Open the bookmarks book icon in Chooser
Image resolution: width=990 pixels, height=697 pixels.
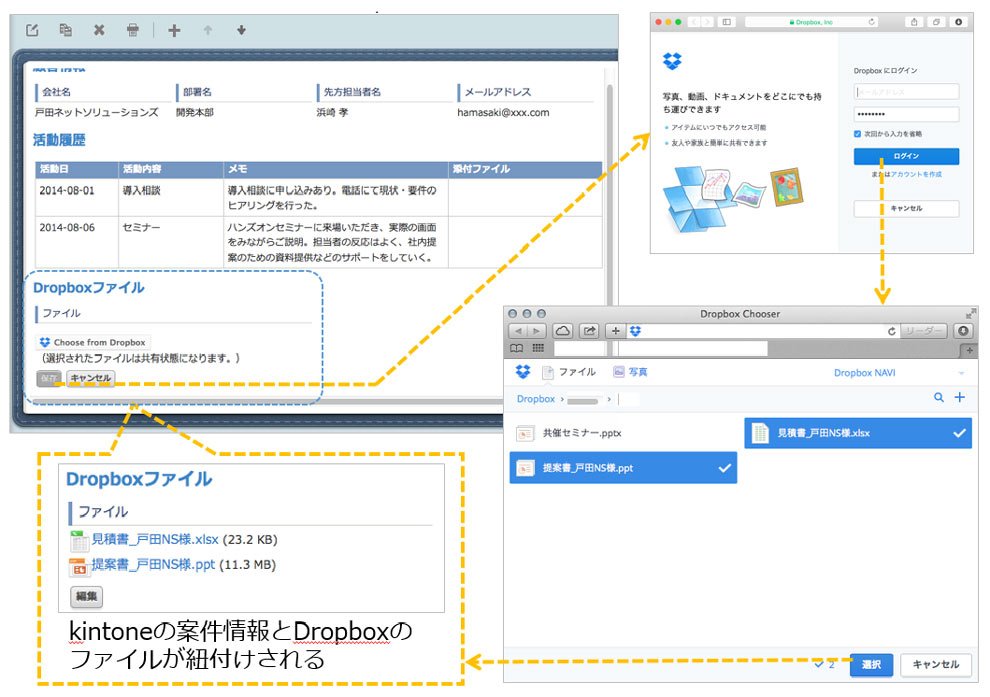click(516, 348)
